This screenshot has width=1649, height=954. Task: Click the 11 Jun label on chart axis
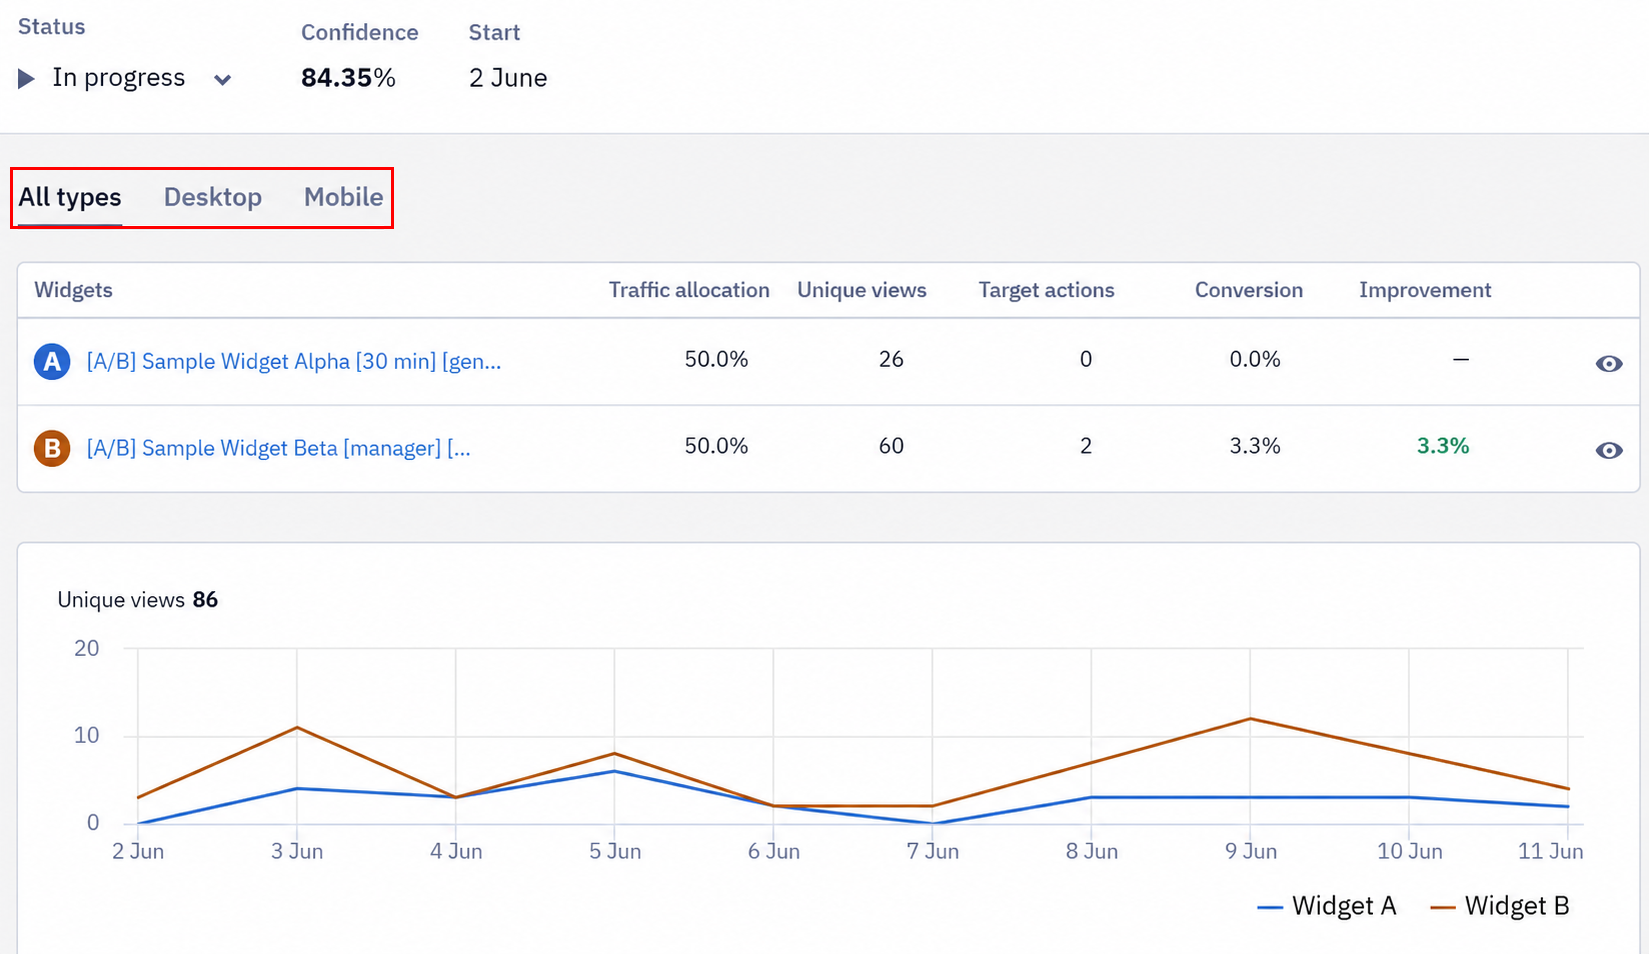tap(1551, 851)
